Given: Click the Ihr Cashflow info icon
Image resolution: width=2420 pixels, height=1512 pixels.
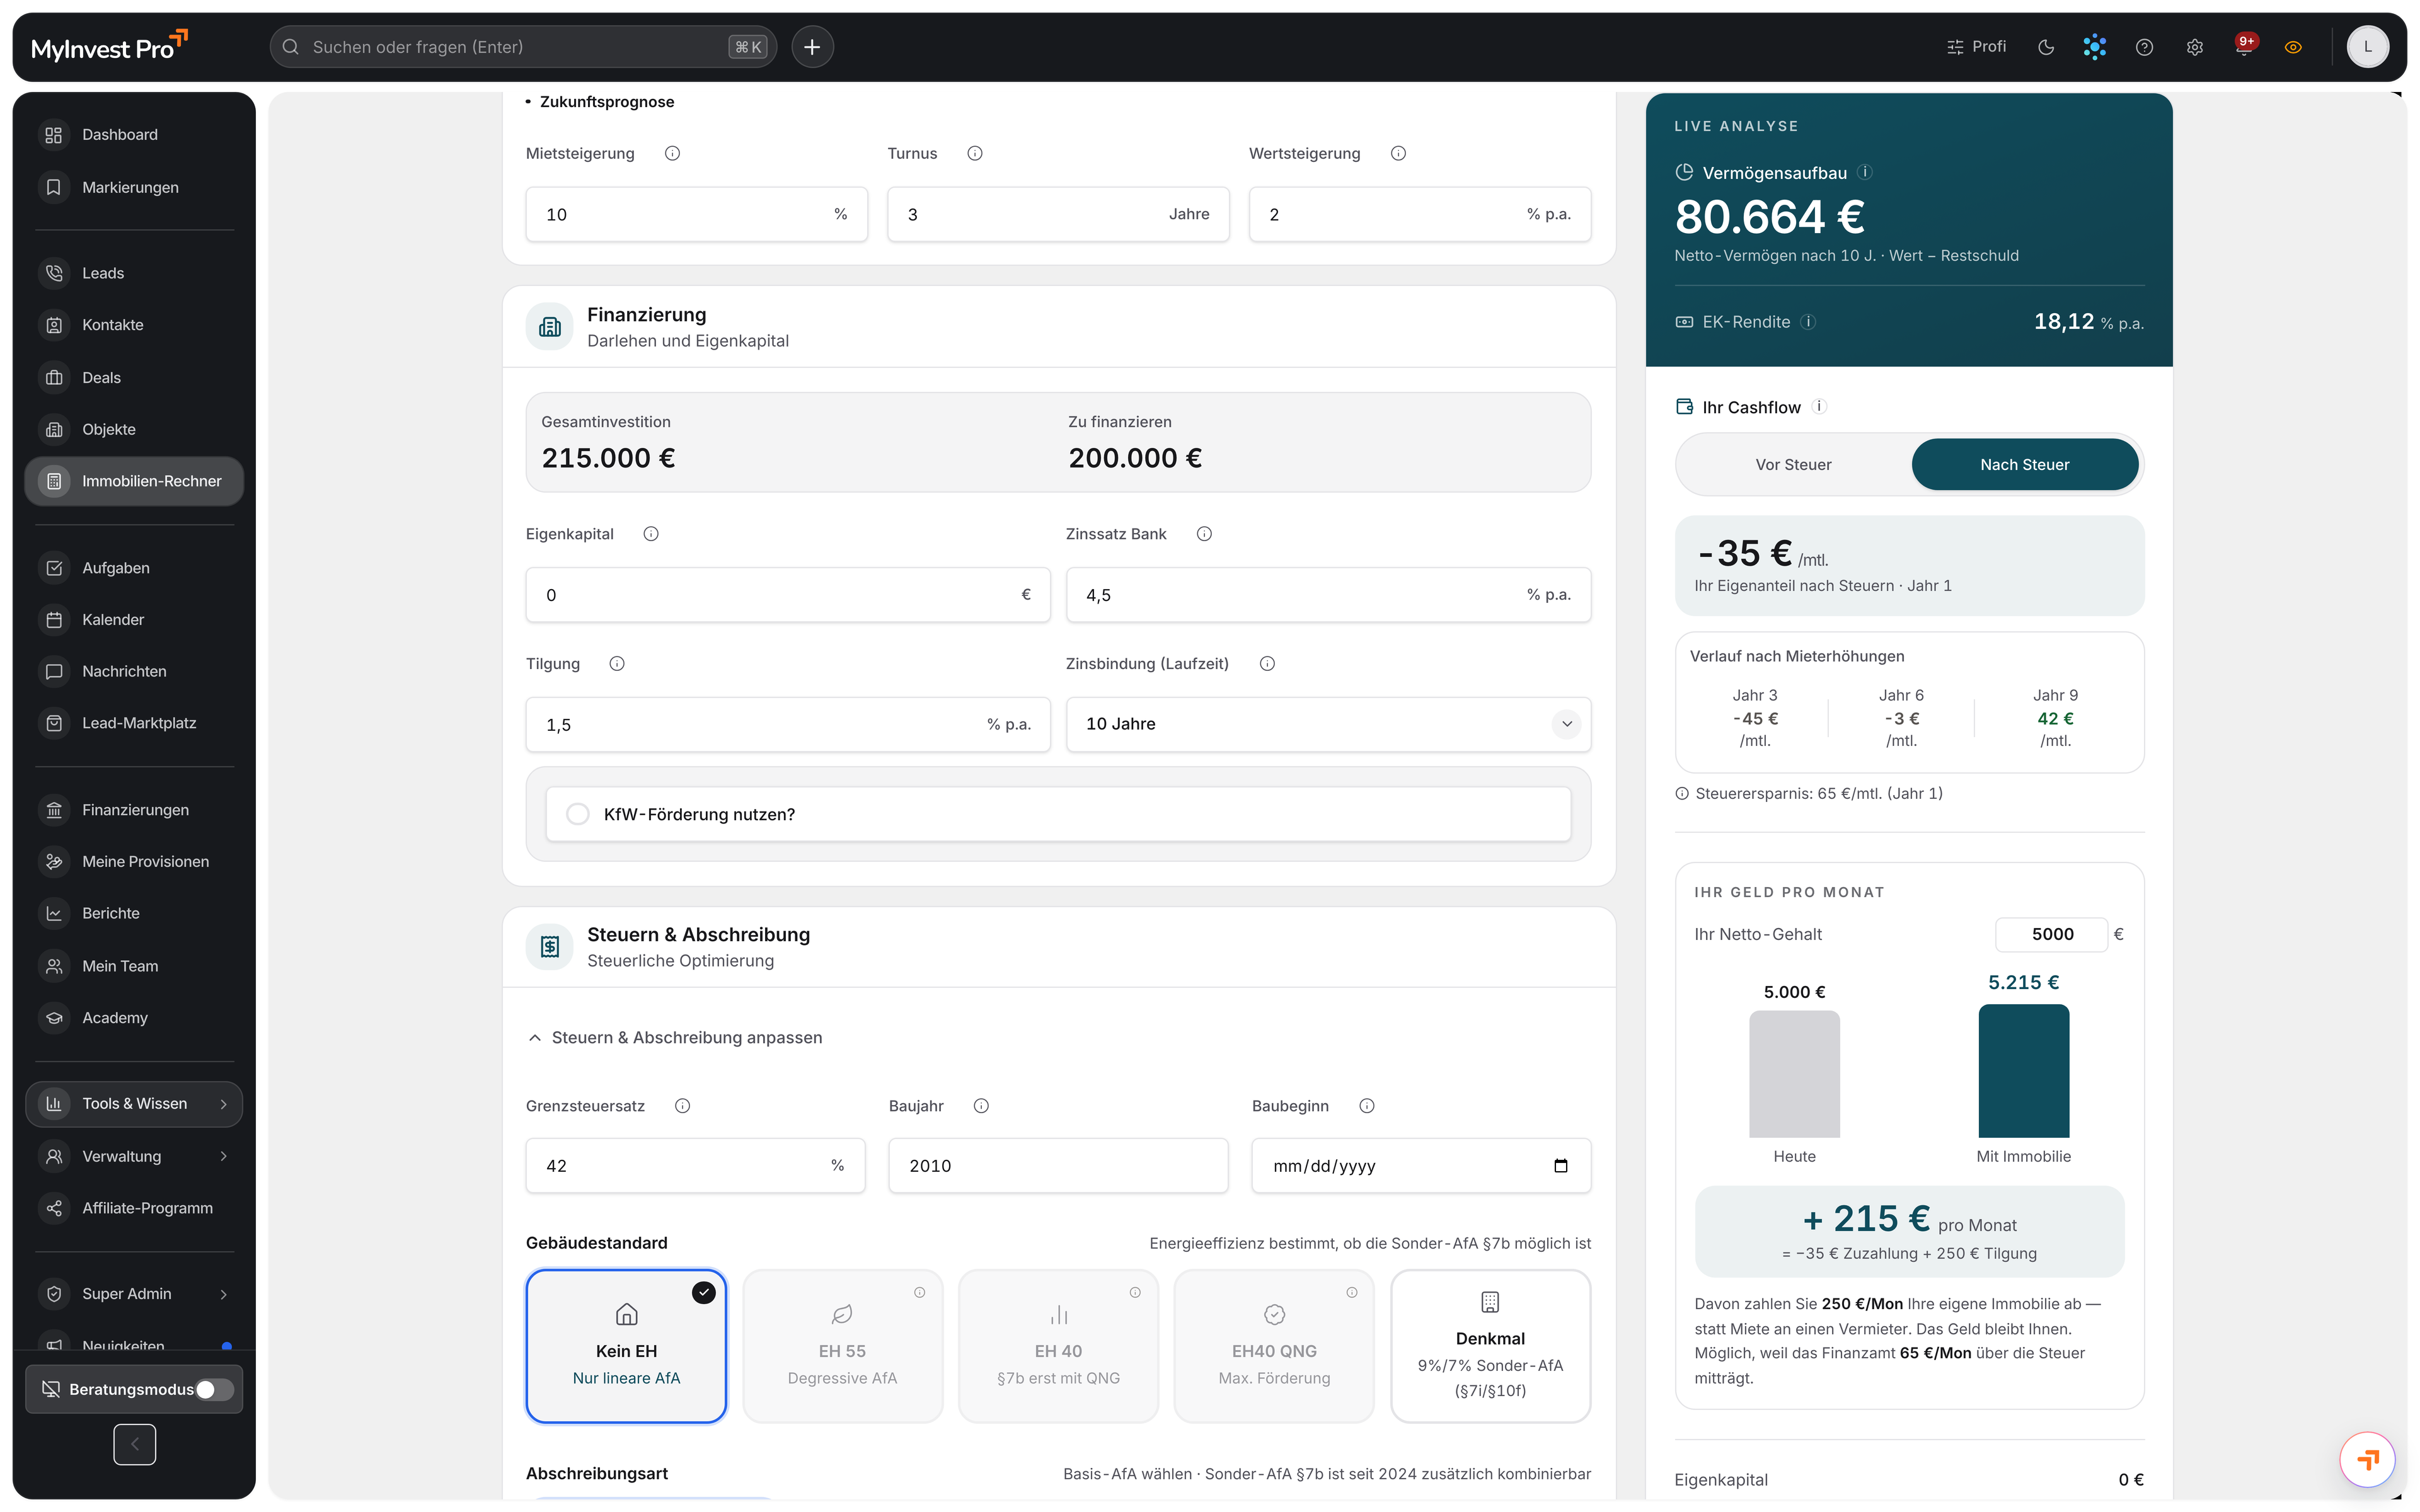Looking at the screenshot, I should [x=1819, y=407].
